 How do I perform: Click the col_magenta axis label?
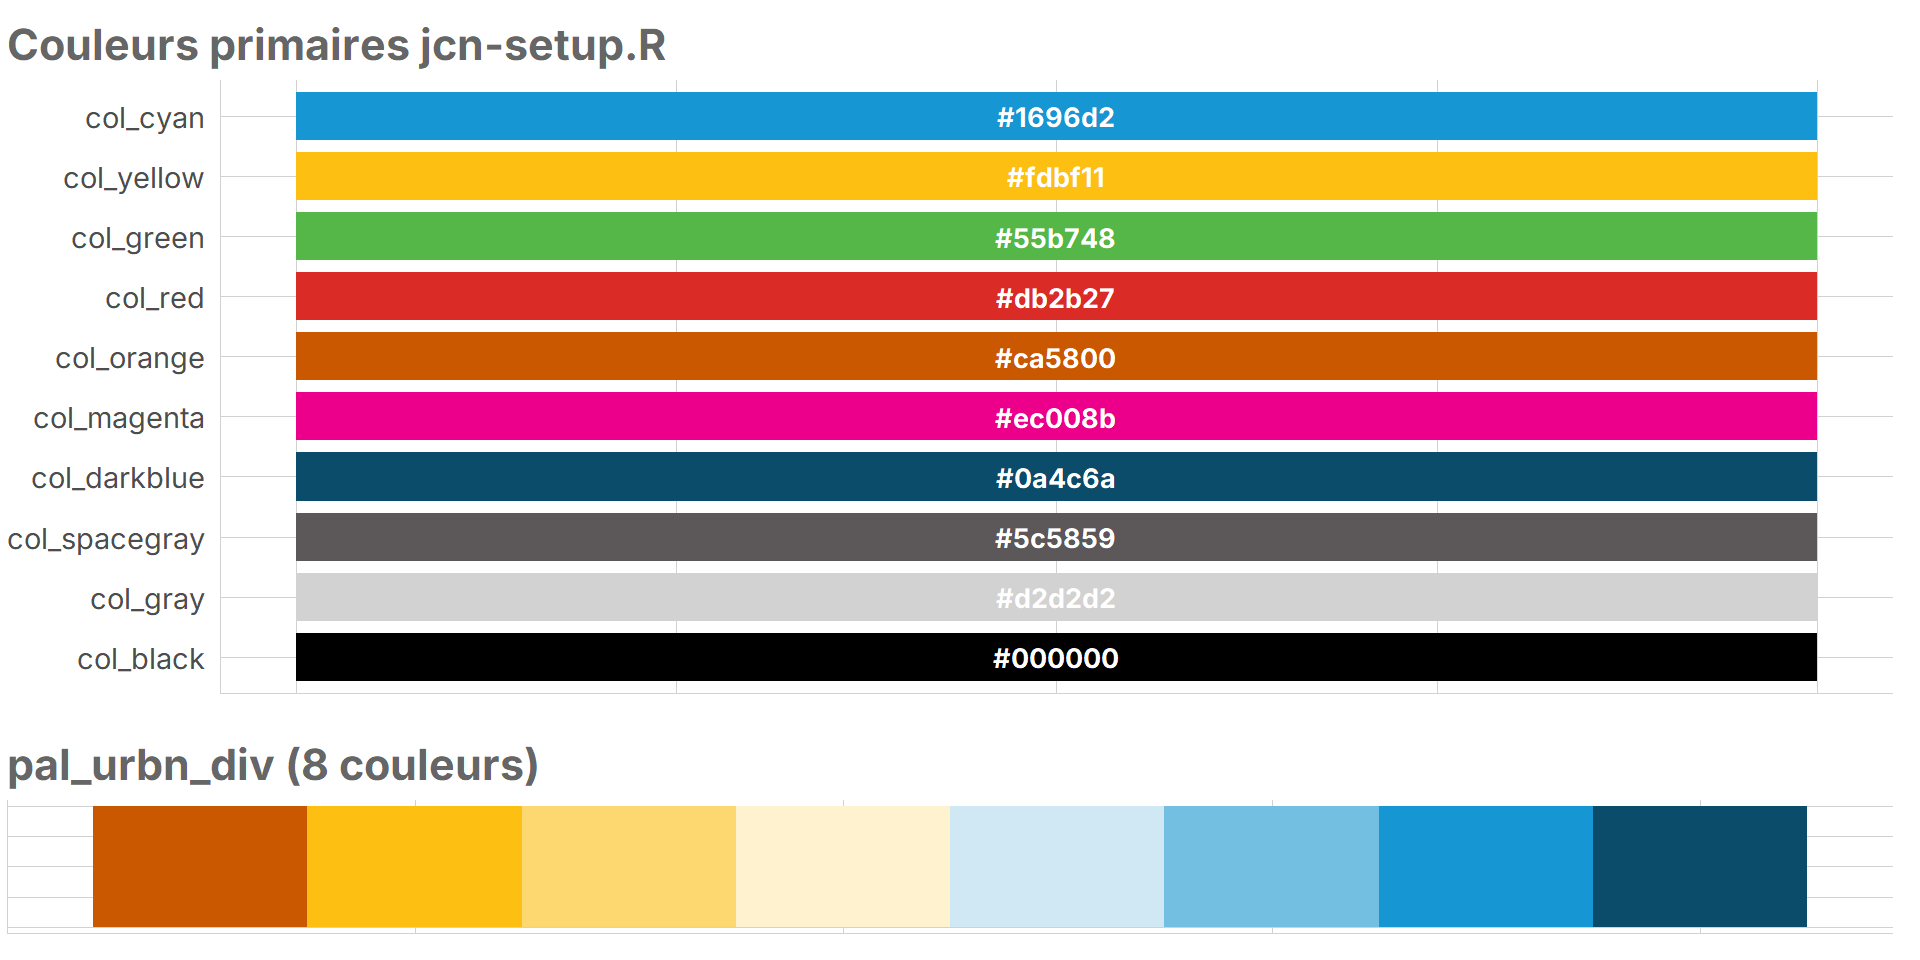tap(119, 418)
